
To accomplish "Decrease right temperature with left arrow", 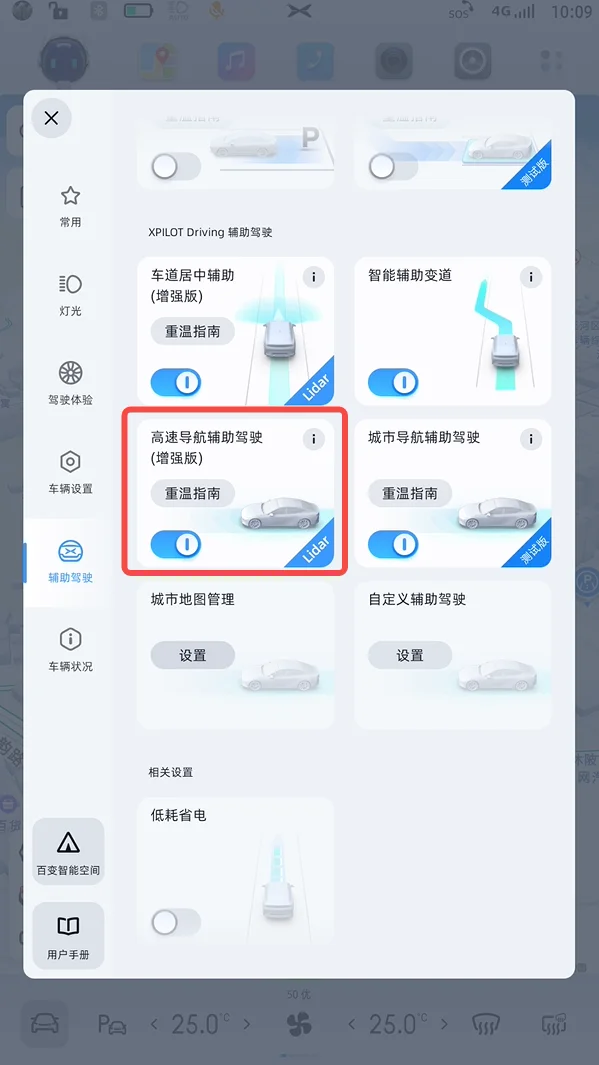I will point(352,1024).
